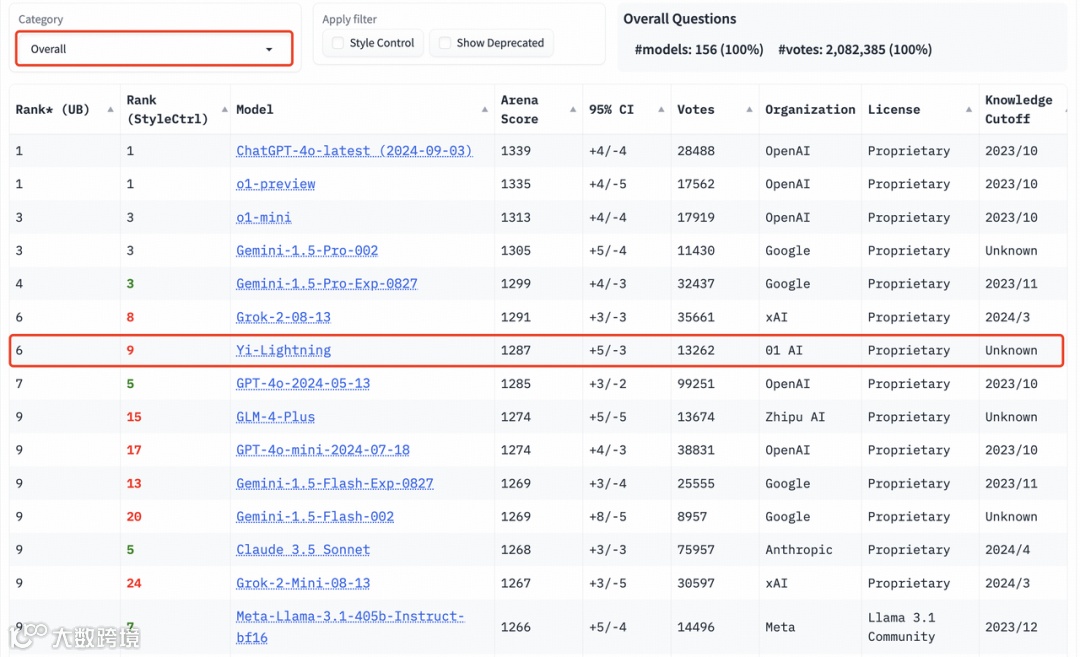Click the Meta organization cell
Screen dimensions: 1080x657
780,627
